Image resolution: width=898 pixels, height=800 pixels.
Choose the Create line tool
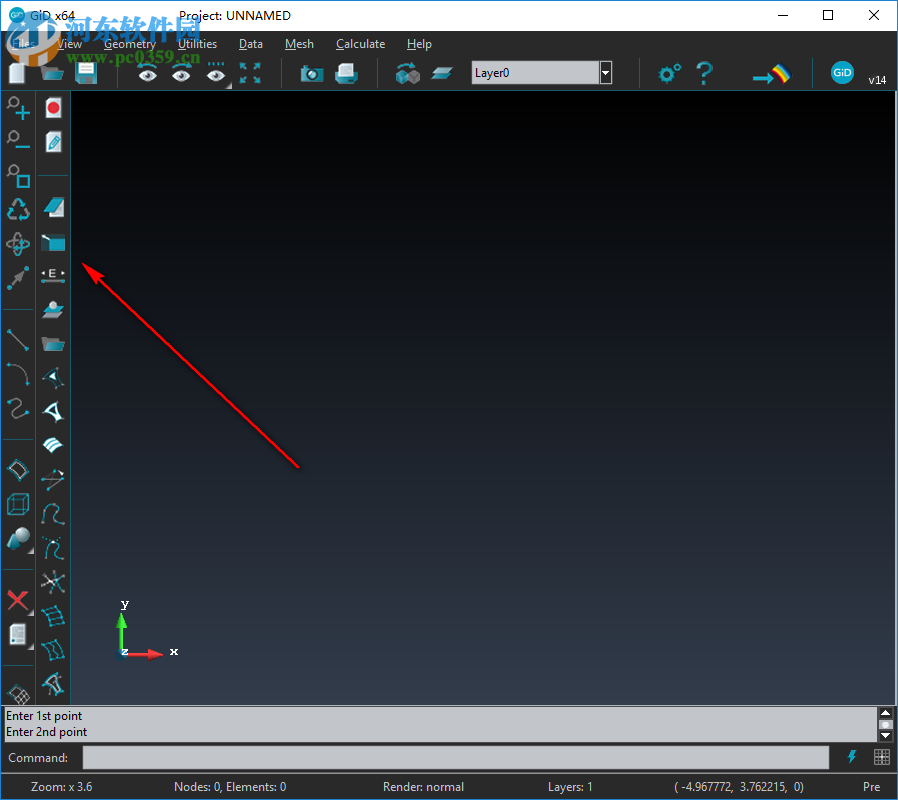[x=18, y=340]
